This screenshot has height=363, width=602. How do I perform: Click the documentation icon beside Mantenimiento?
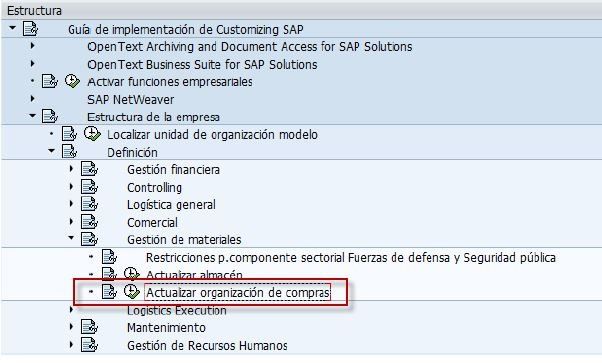pyautogui.click(x=89, y=327)
